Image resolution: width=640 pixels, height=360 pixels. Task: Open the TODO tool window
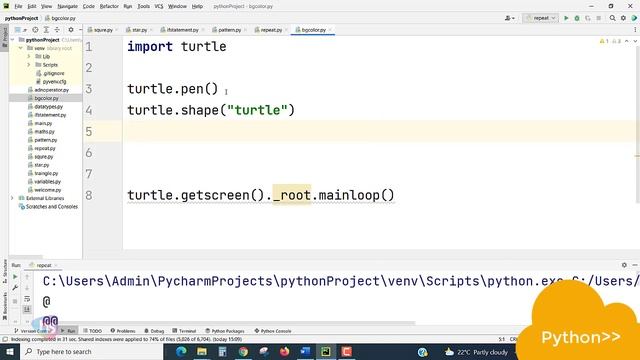[92, 331]
